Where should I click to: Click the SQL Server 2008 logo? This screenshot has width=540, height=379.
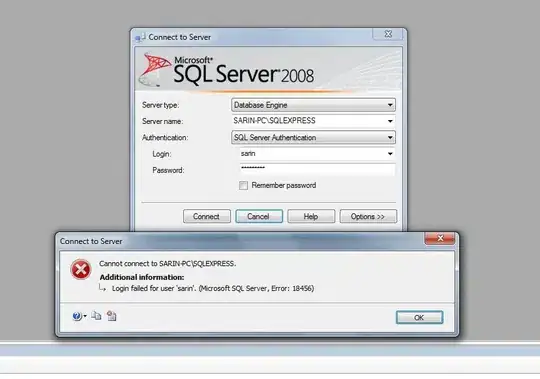tap(227, 70)
